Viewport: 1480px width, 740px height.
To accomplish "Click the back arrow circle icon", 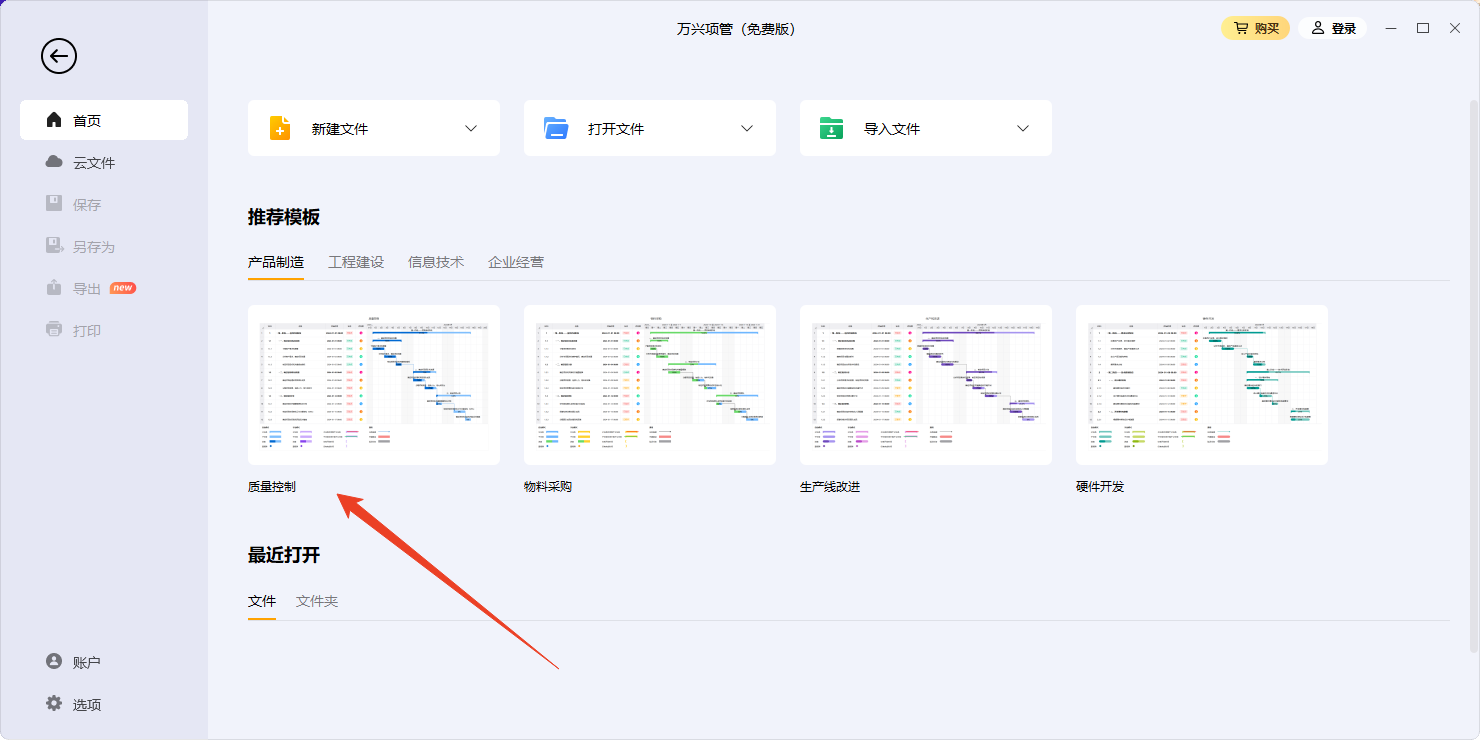I will click(x=59, y=56).
